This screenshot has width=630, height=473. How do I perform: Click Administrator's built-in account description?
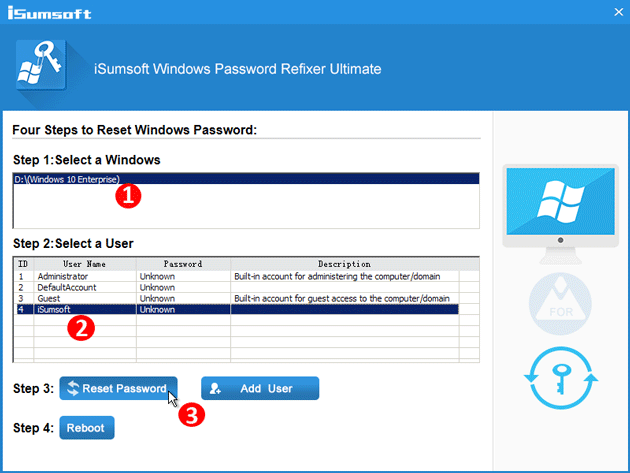(x=337, y=276)
